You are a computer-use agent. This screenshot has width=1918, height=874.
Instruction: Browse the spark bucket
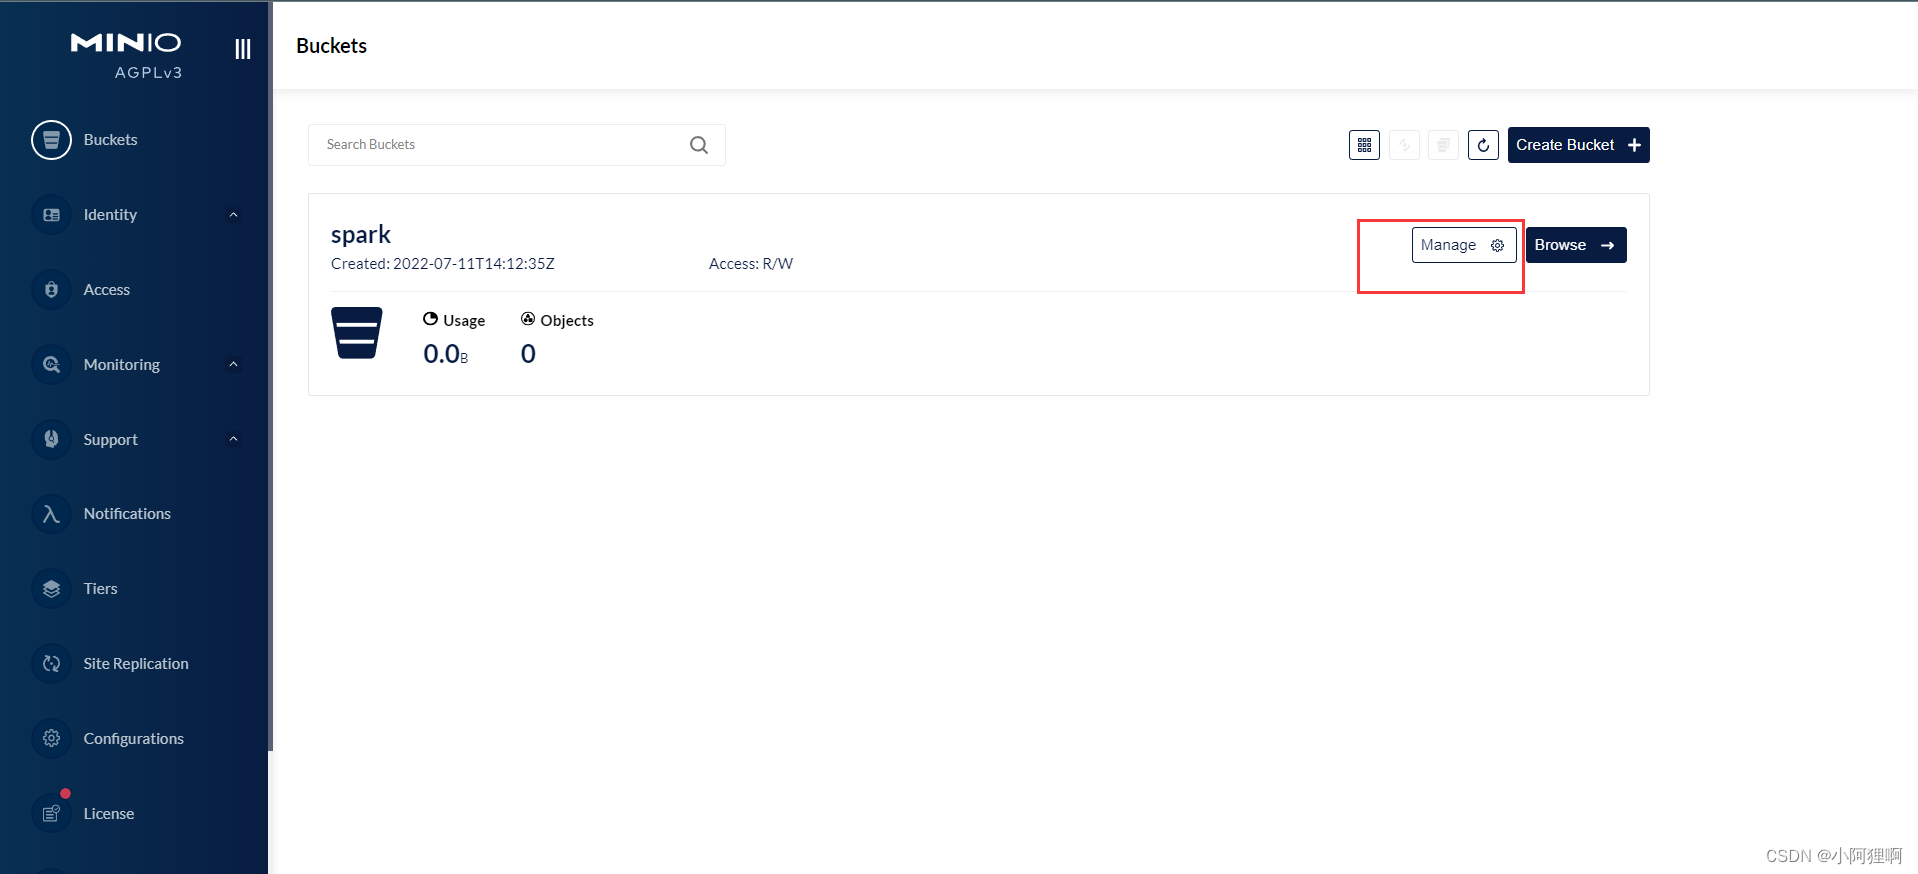tap(1576, 245)
